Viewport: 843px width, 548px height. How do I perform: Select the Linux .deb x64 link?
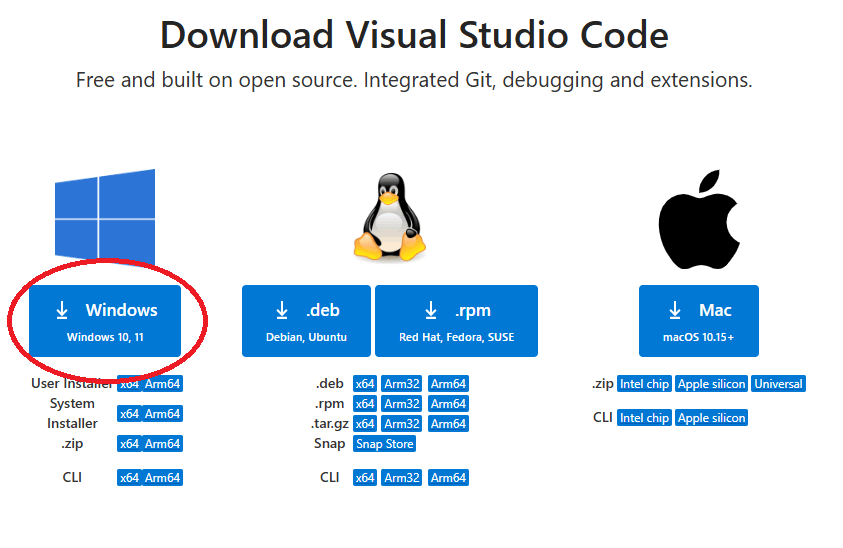pos(365,383)
